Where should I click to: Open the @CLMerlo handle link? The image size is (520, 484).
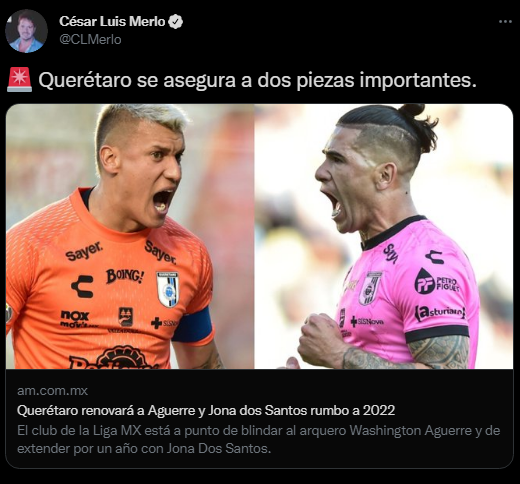(x=90, y=39)
